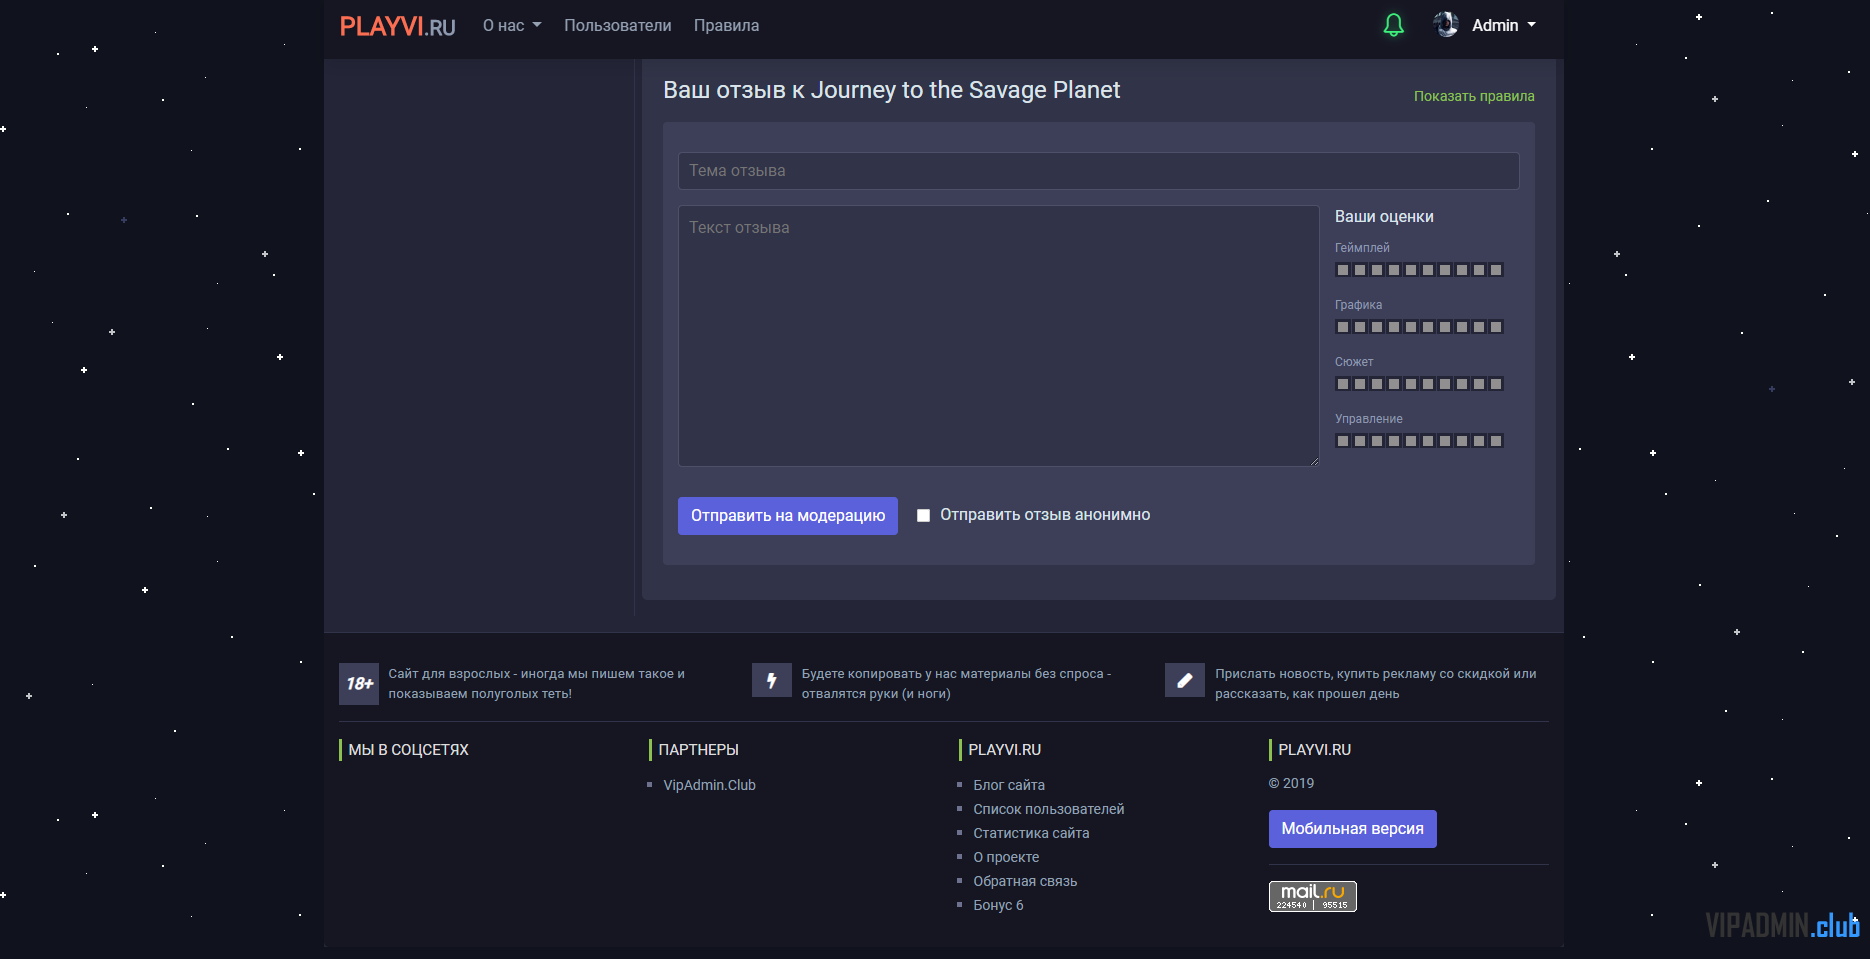Click the '© 2019' copyright text
The width and height of the screenshot is (1870, 959).
[1291, 783]
